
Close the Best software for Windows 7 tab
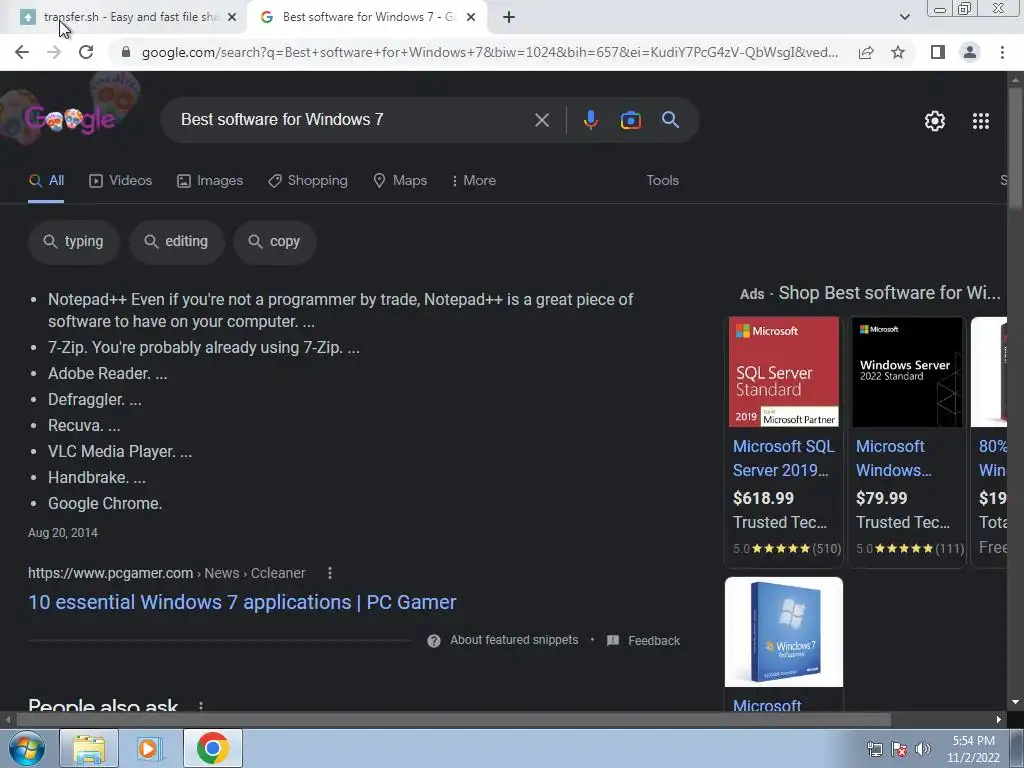pyautogui.click(x=471, y=18)
